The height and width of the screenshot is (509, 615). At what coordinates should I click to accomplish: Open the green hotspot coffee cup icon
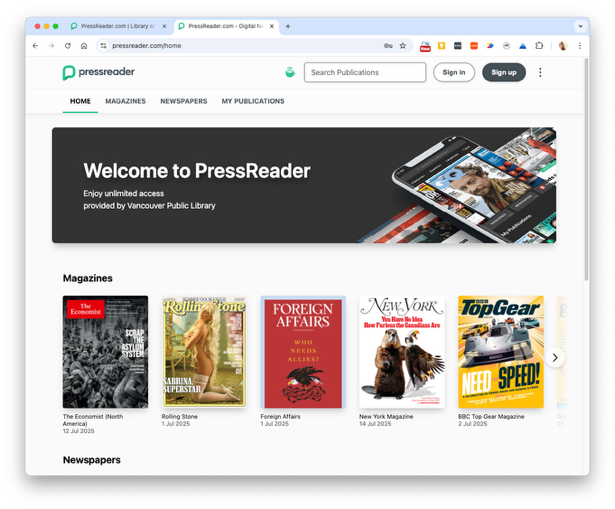(x=290, y=72)
